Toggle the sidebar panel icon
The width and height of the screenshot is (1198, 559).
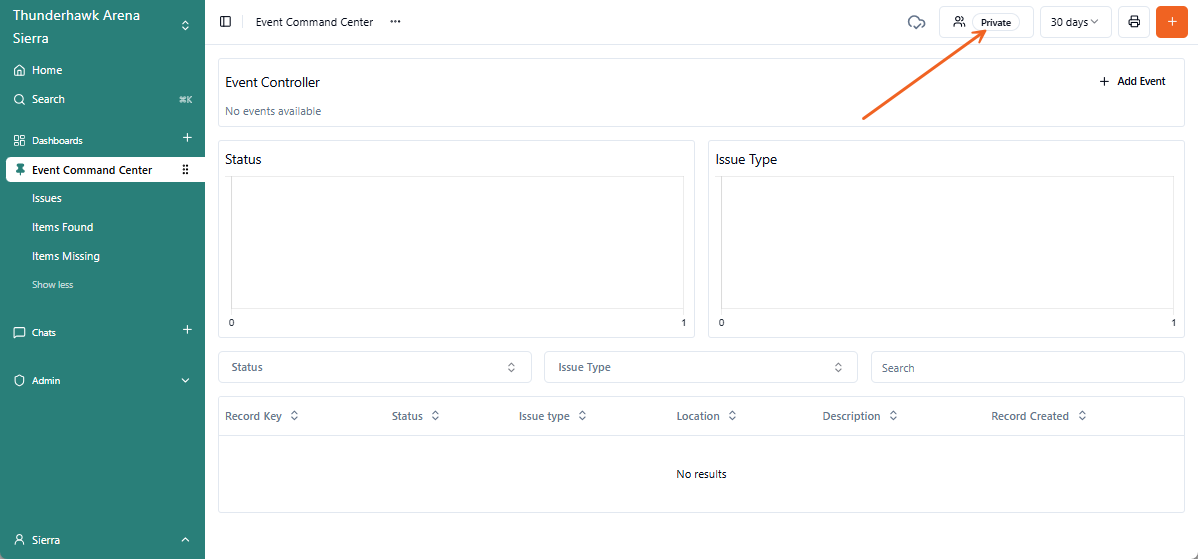point(225,22)
